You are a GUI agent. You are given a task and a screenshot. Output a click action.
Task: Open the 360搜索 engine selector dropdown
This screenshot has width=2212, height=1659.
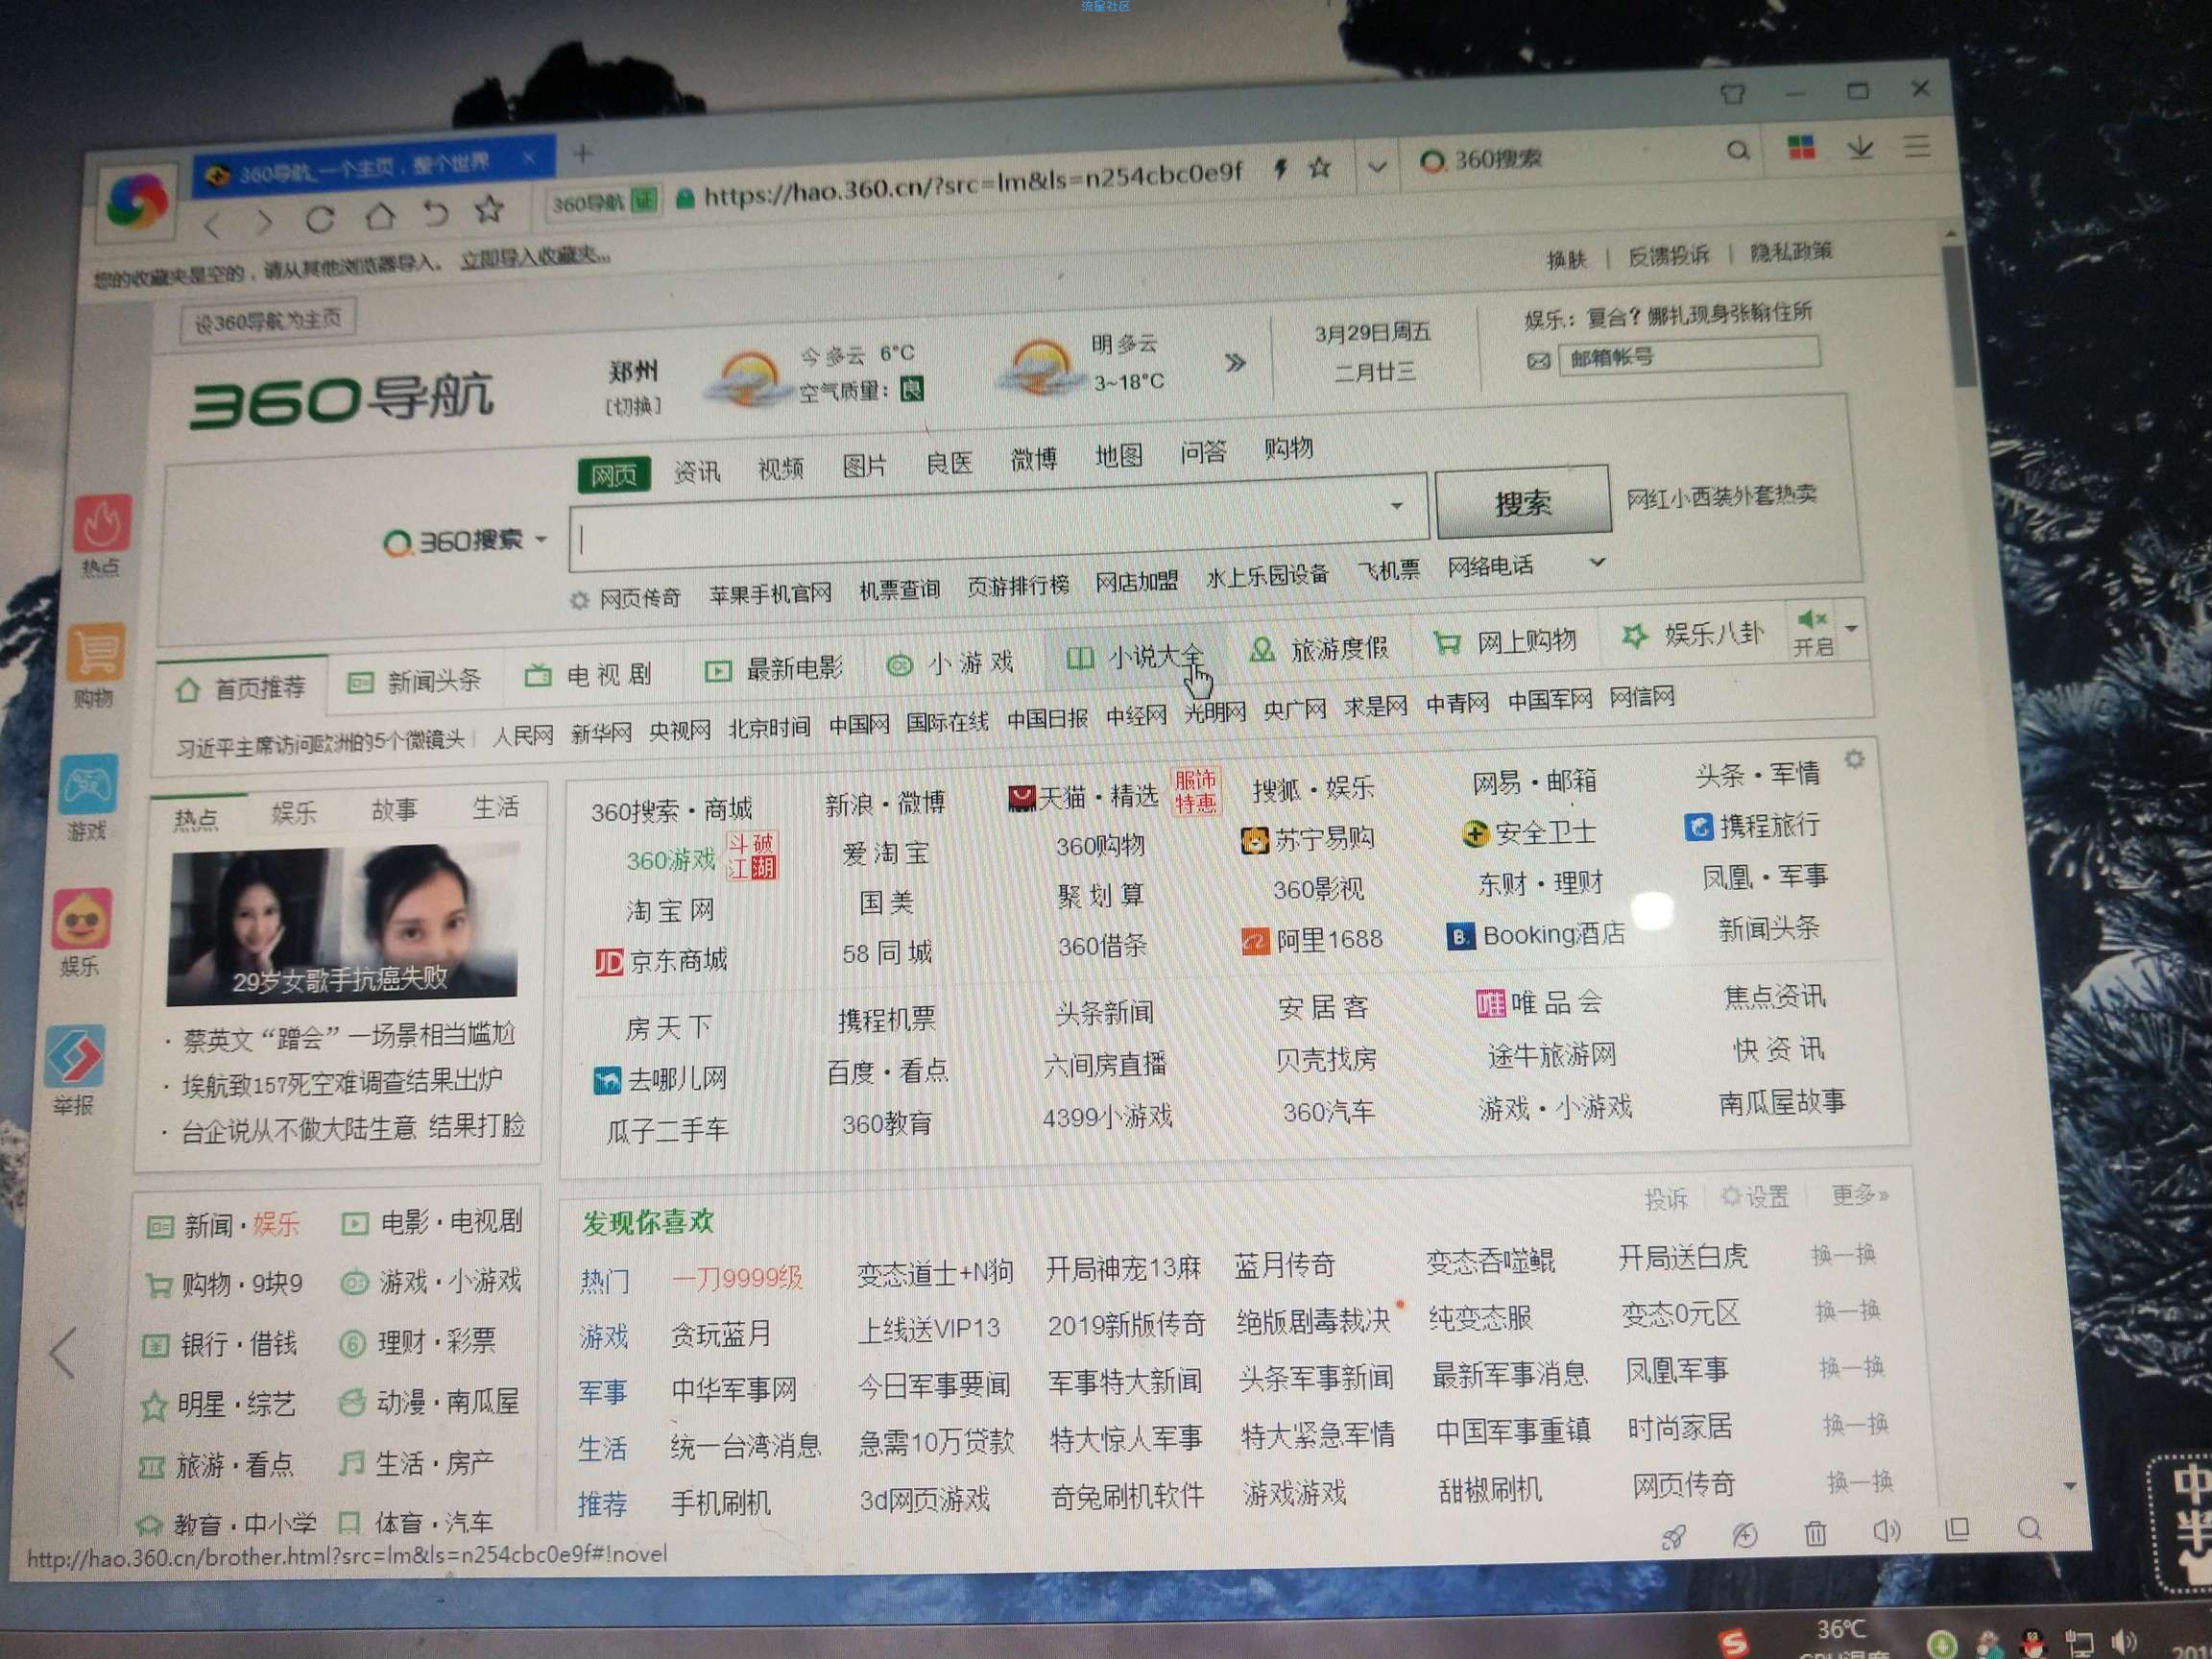point(466,541)
